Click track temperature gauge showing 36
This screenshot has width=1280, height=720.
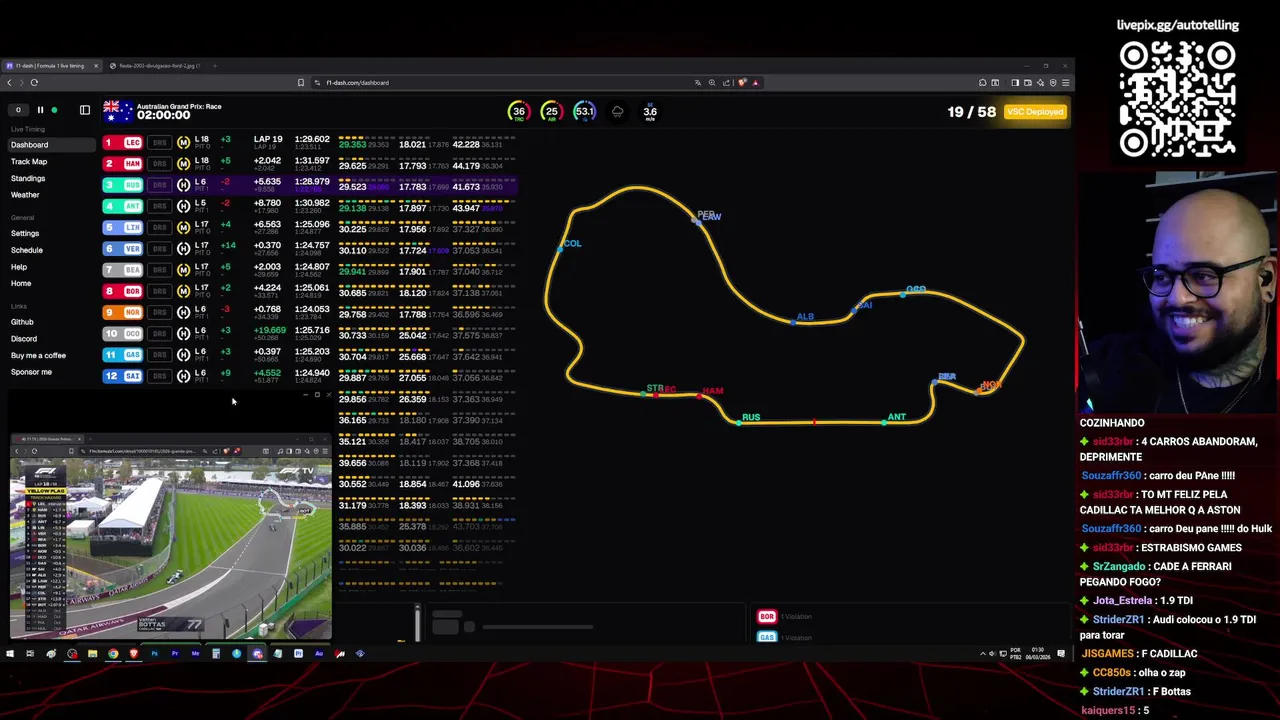518,112
